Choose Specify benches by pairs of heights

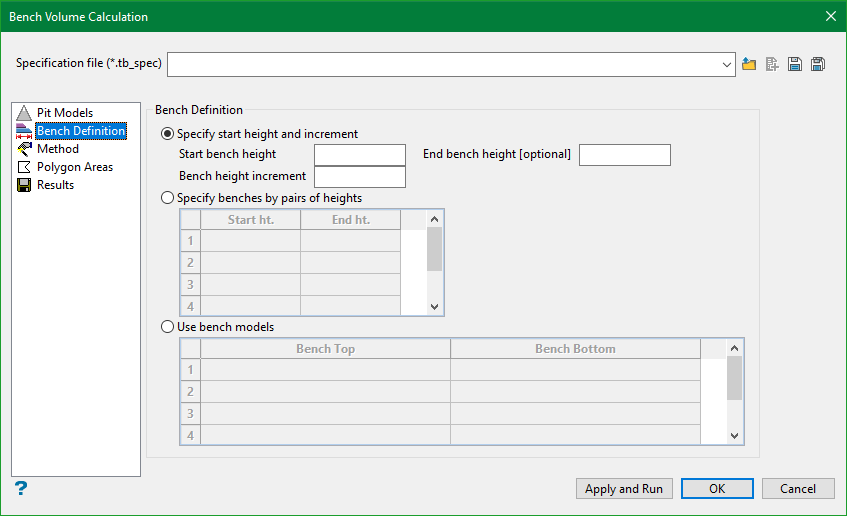[x=168, y=198]
